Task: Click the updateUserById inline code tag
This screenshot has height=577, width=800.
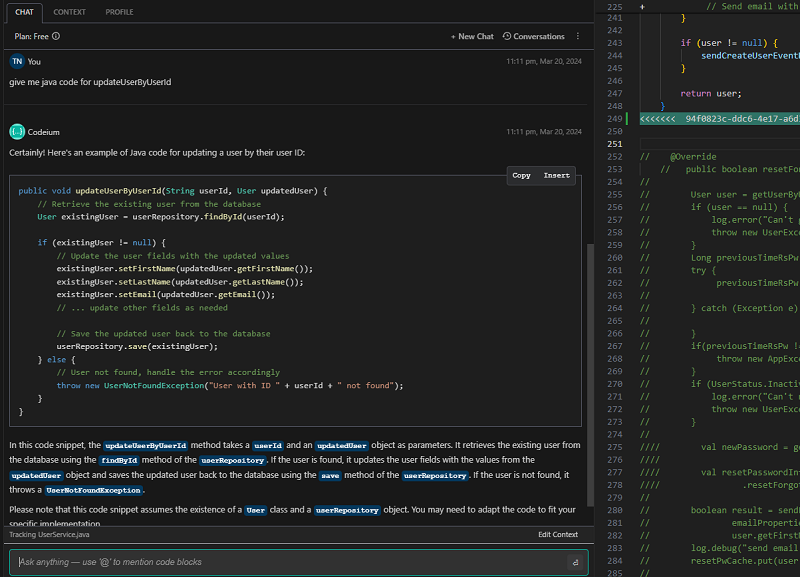Action: pyautogui.click(x=145, y=444)
